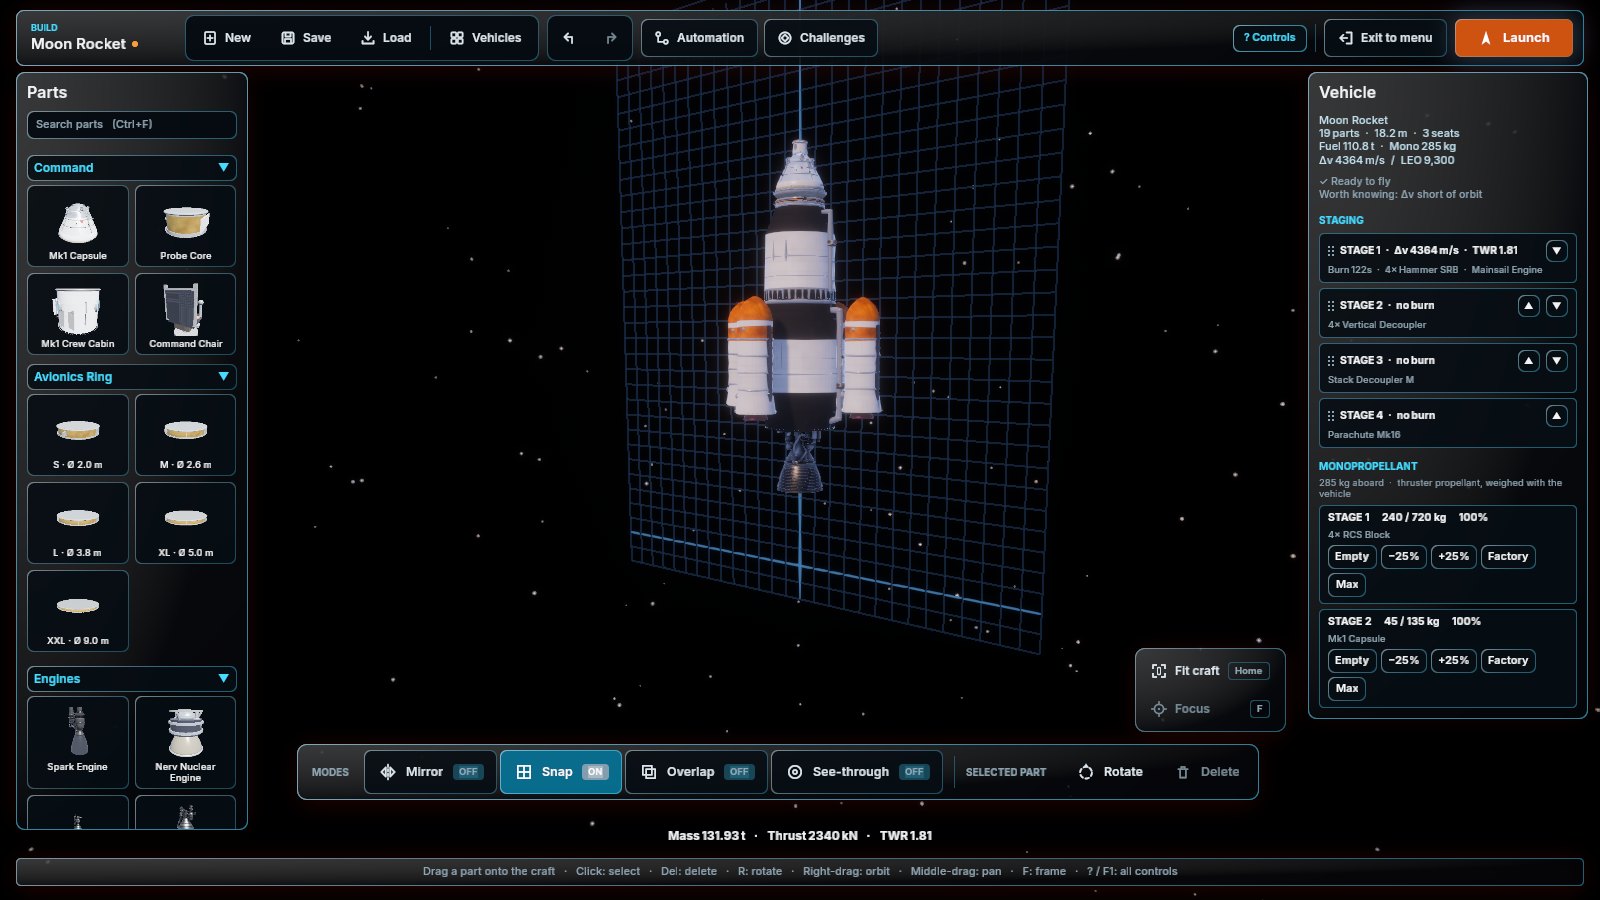
Task: Fit craft to view
Action: pos(1210,671)
